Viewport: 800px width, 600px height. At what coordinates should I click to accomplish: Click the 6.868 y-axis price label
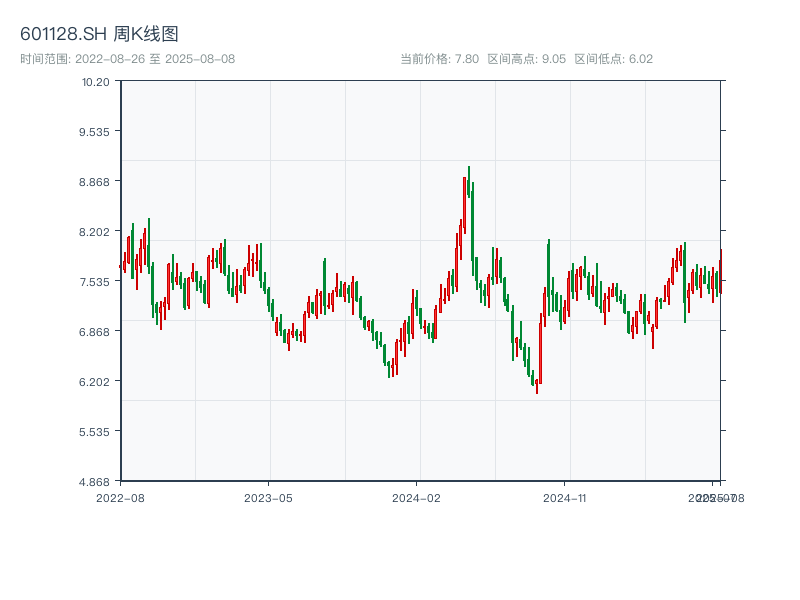point(94,332)
